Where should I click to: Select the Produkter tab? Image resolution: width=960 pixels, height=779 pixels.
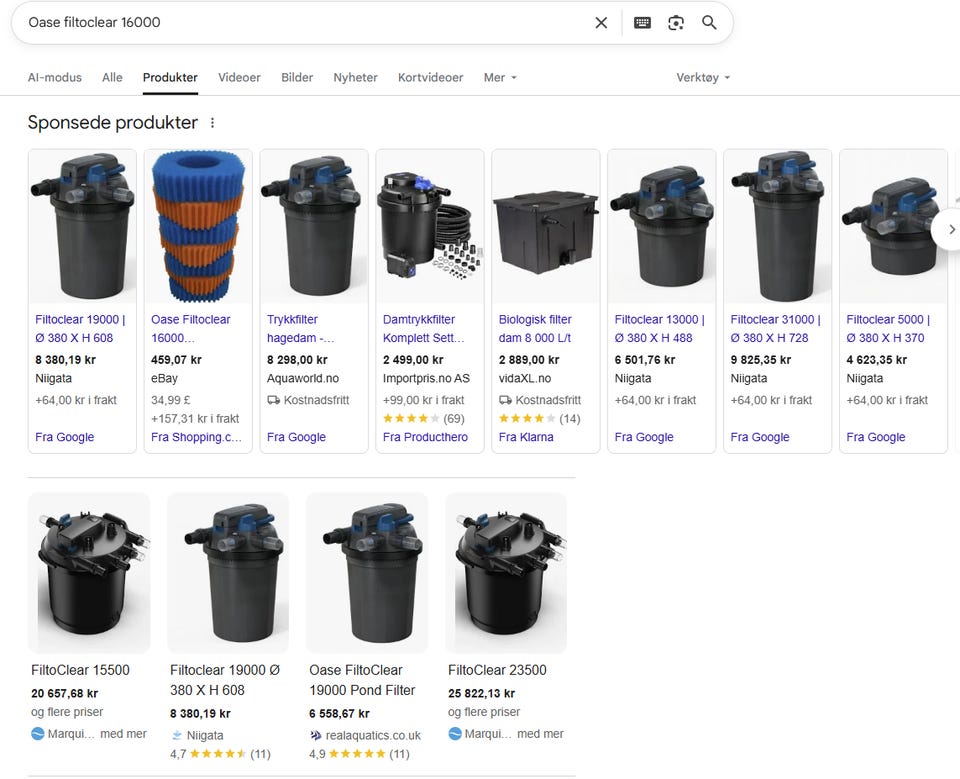pos(170,78)
